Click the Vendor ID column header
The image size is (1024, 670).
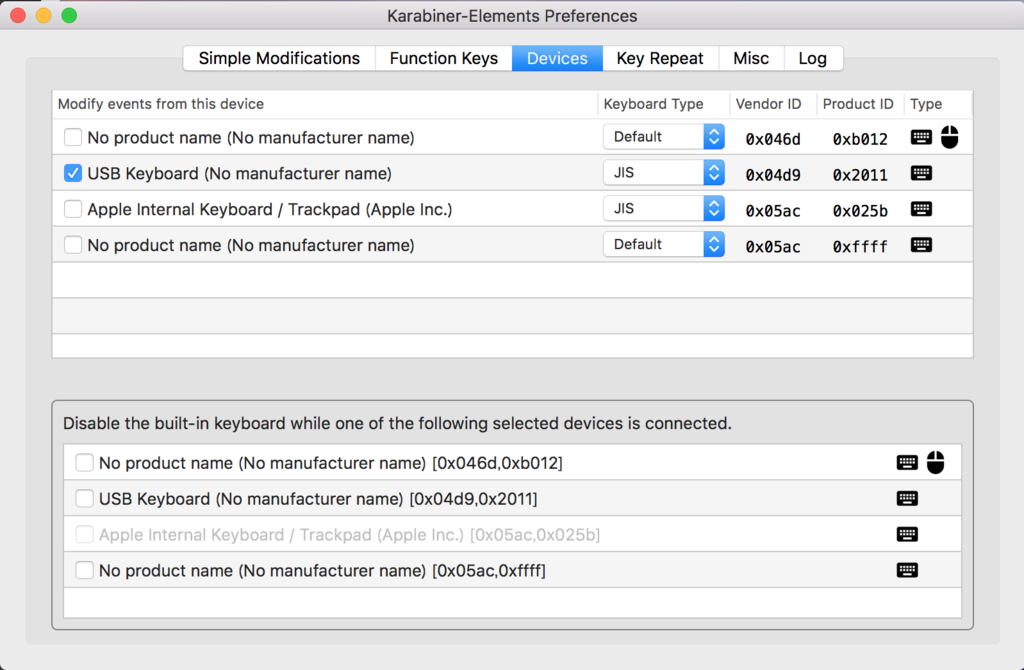click(x=768, y=104)
